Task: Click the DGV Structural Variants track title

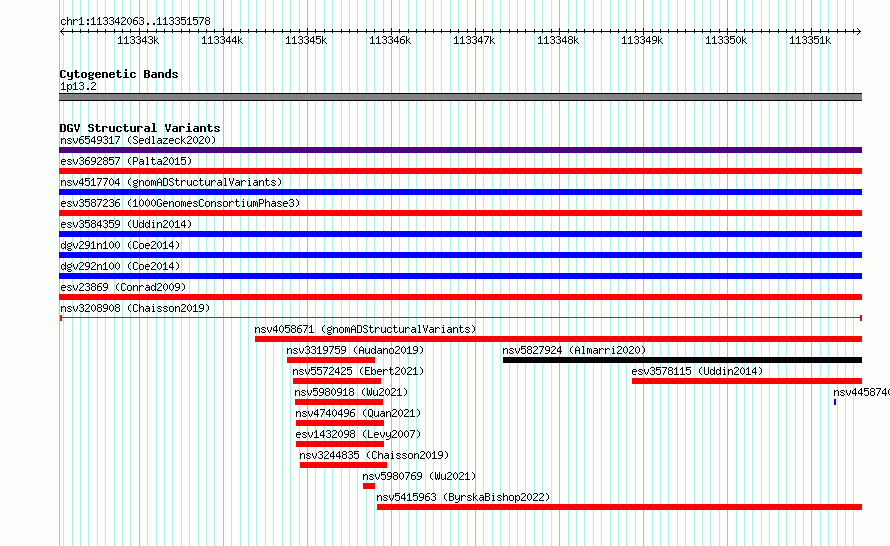Action: 140,128
